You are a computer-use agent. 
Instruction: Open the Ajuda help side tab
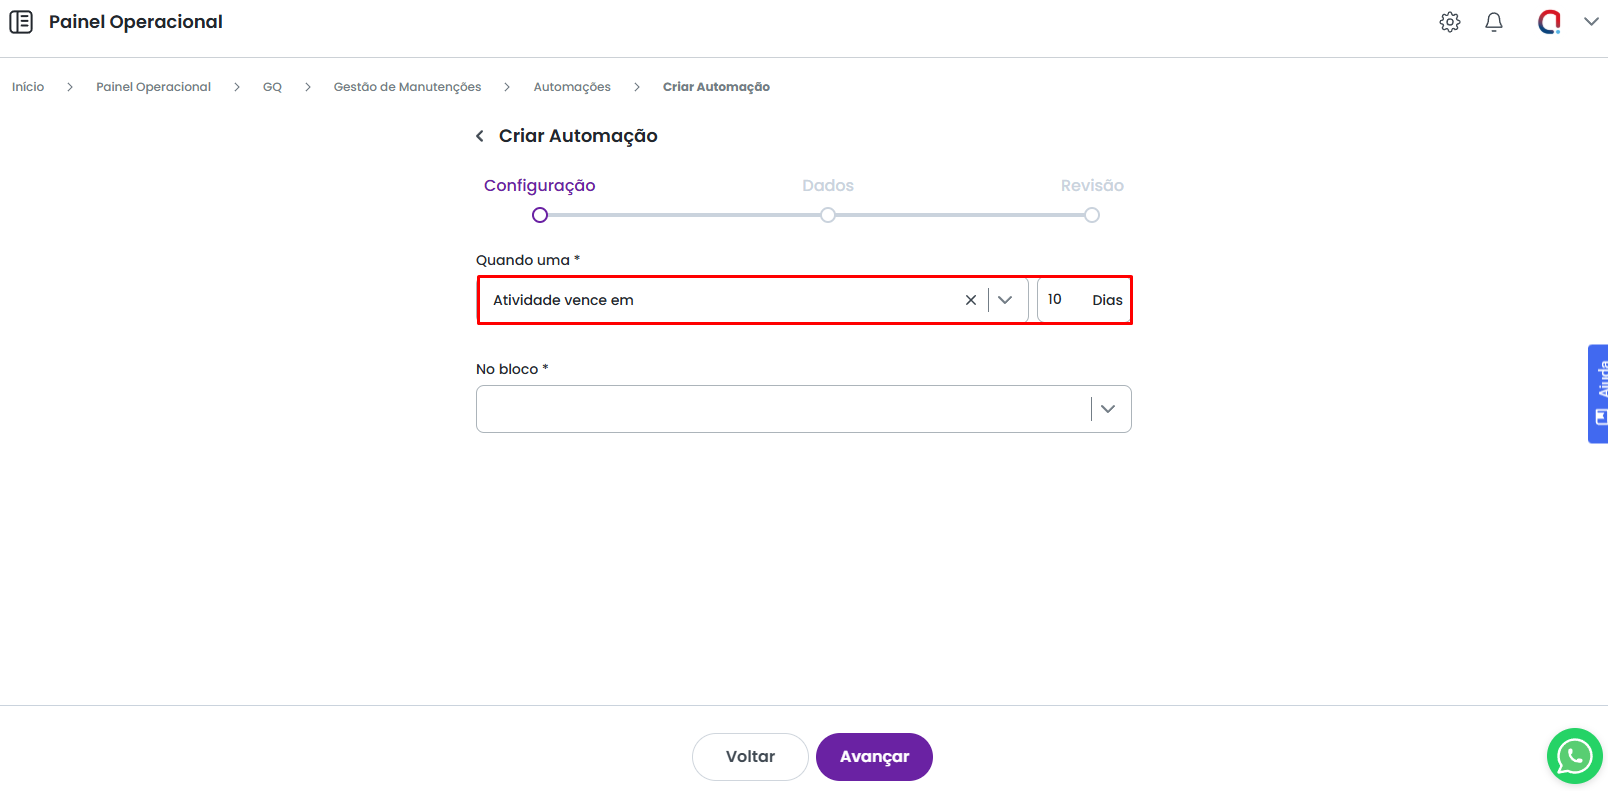click(x=1598, y=393)
